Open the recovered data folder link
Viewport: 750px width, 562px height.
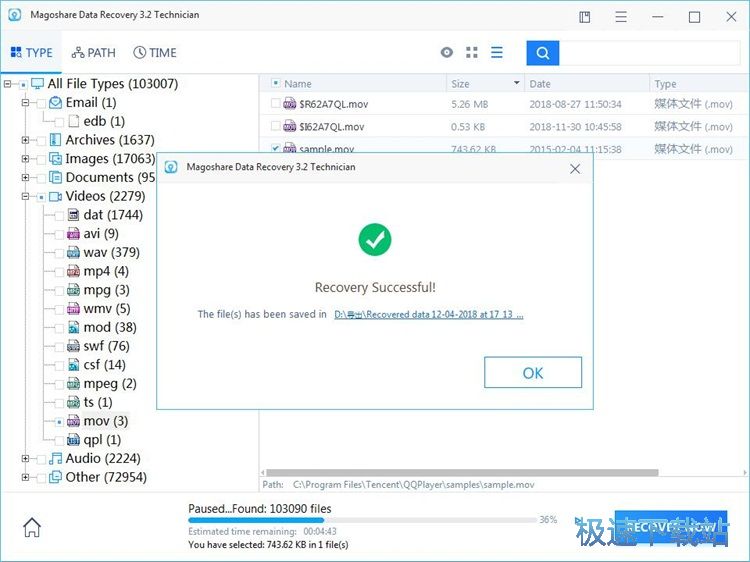point(429,314)
